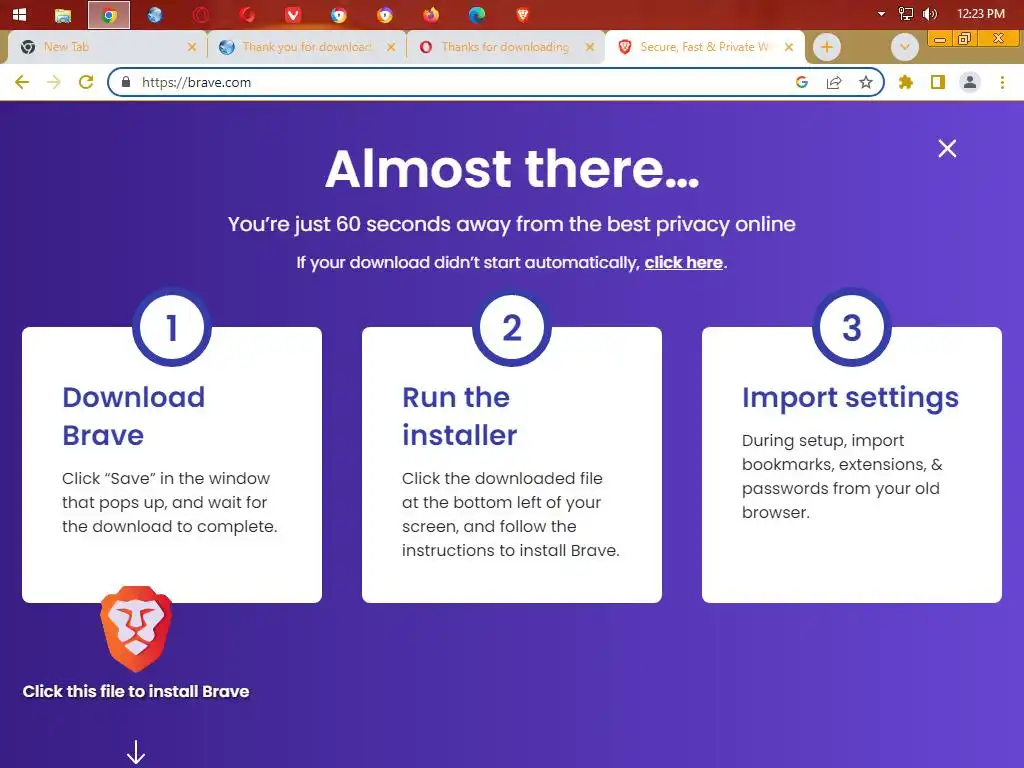
Task: Open the volume tray icon
Action: (x=930, y=14)
